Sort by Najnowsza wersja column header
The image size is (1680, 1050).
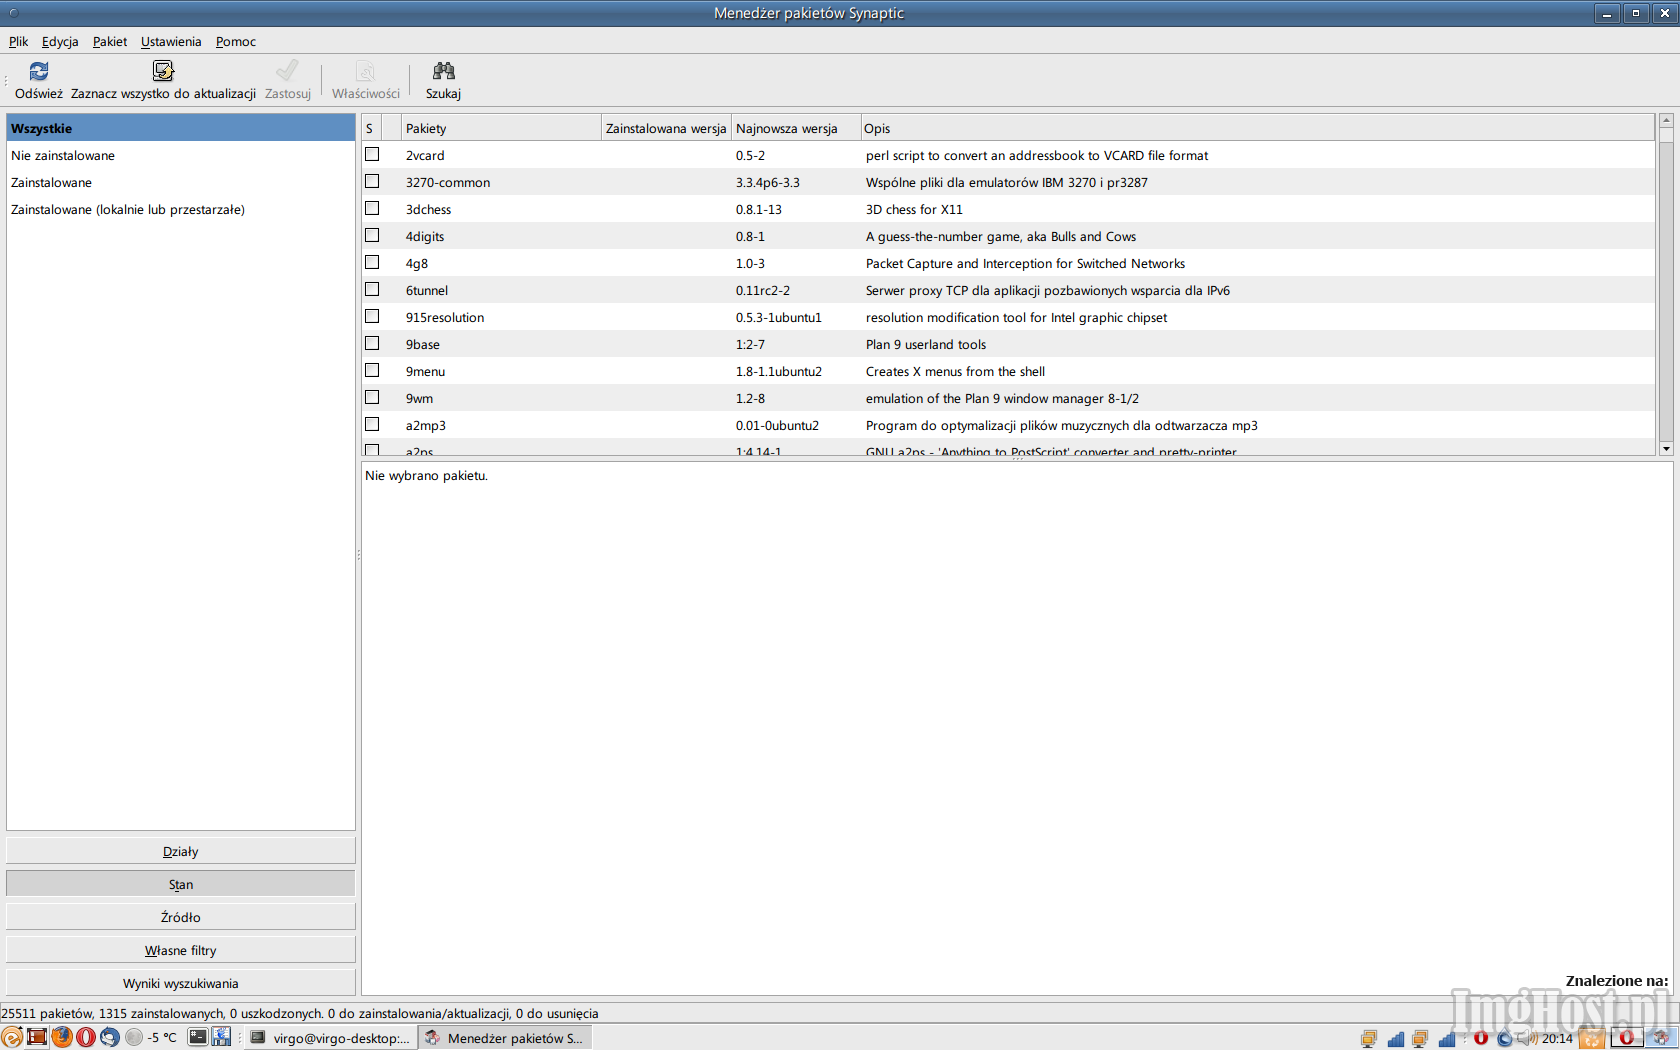click(x=796, y=128)
